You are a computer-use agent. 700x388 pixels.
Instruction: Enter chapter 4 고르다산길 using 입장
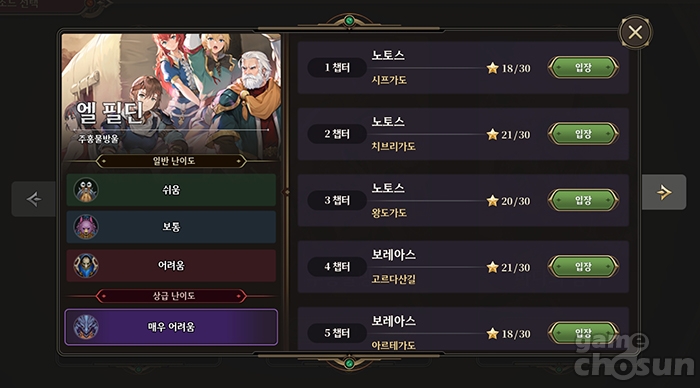tap(583, 267)
